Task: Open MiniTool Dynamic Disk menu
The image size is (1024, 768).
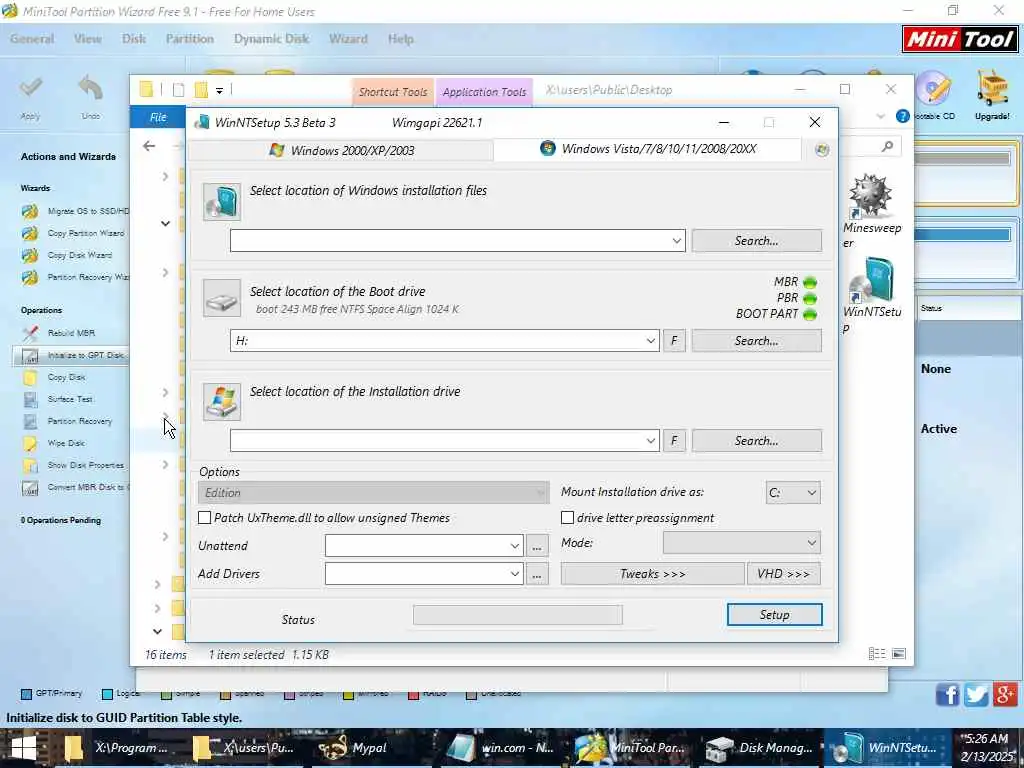Action: click(271, 39)
